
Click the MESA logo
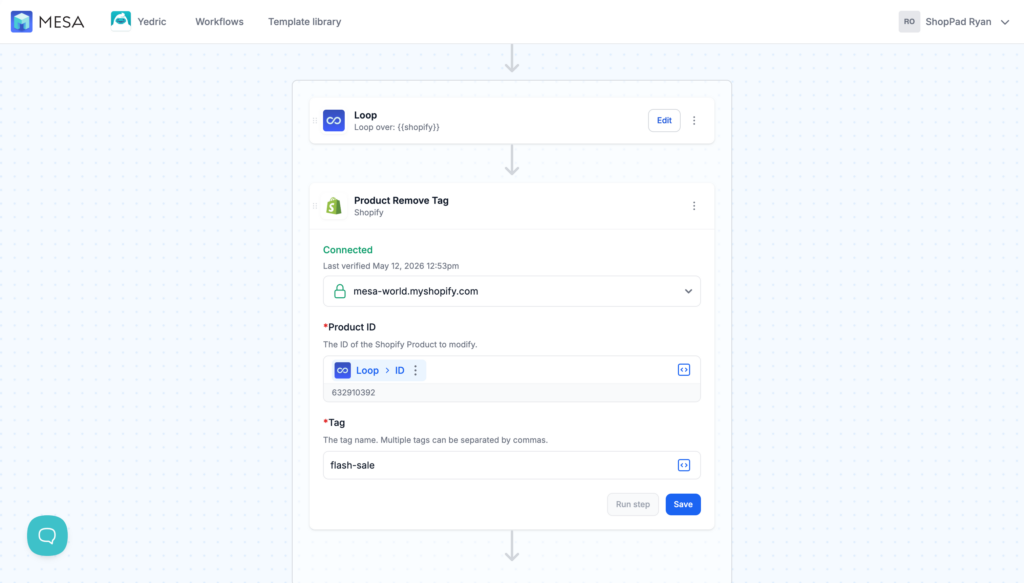point(48,22)
